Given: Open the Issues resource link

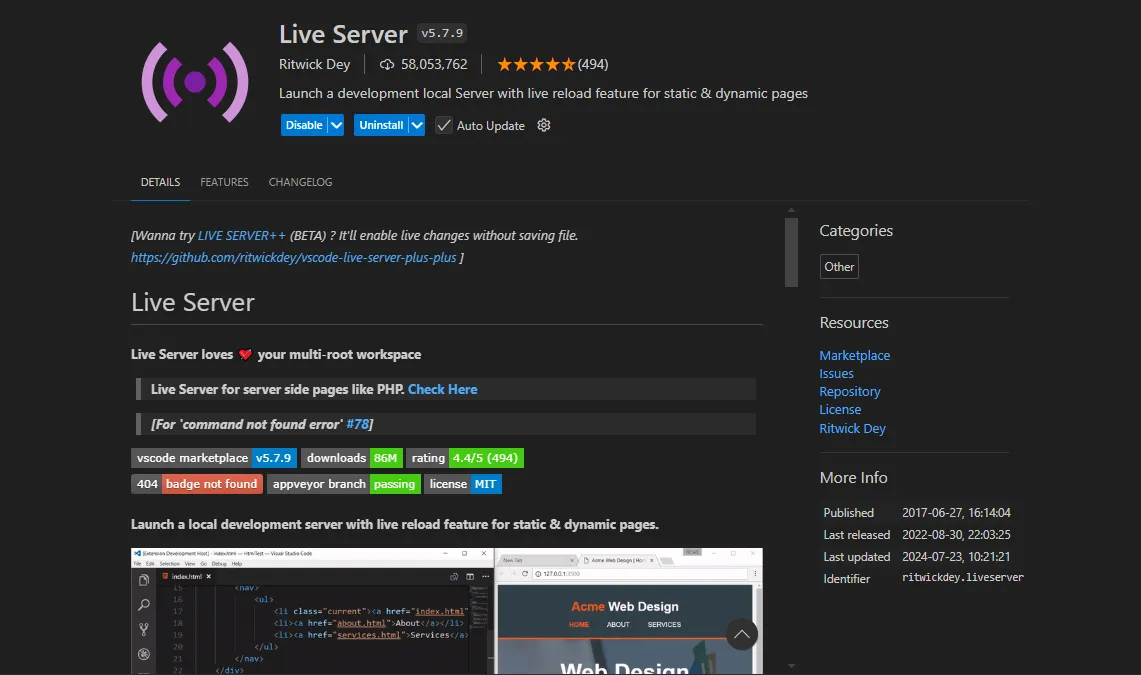Looking at the screenshot, I should [836, 373].
